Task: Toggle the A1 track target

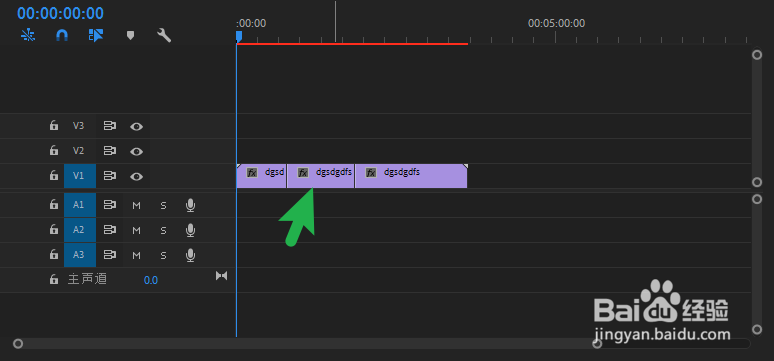Action: click(79, 205)
